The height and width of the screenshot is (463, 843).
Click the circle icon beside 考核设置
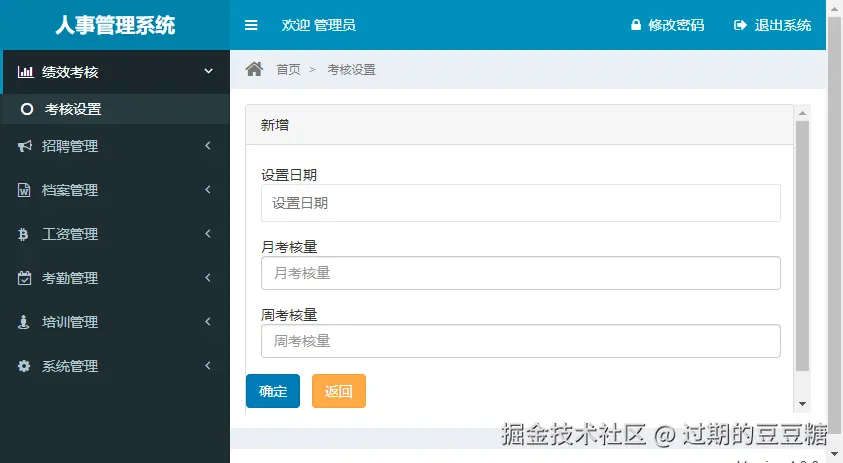click(x=27, y=109)
